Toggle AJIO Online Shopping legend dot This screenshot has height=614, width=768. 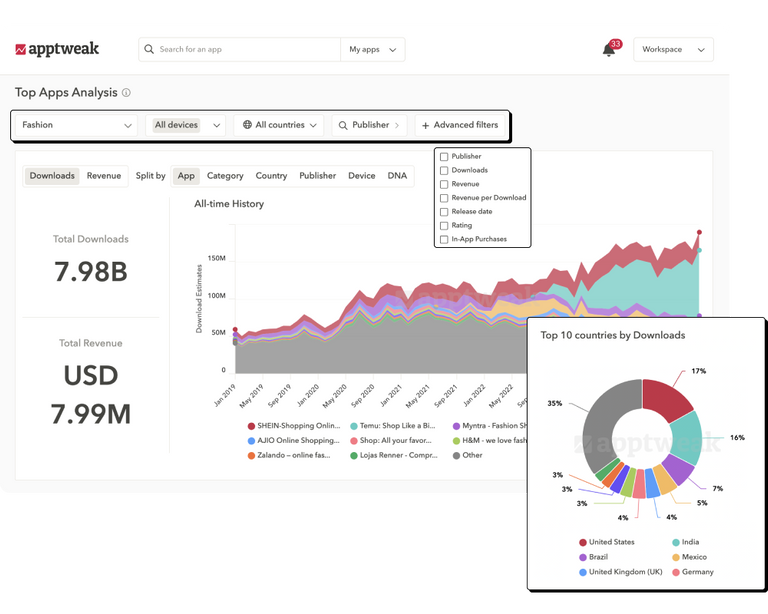tap(251, 441)
